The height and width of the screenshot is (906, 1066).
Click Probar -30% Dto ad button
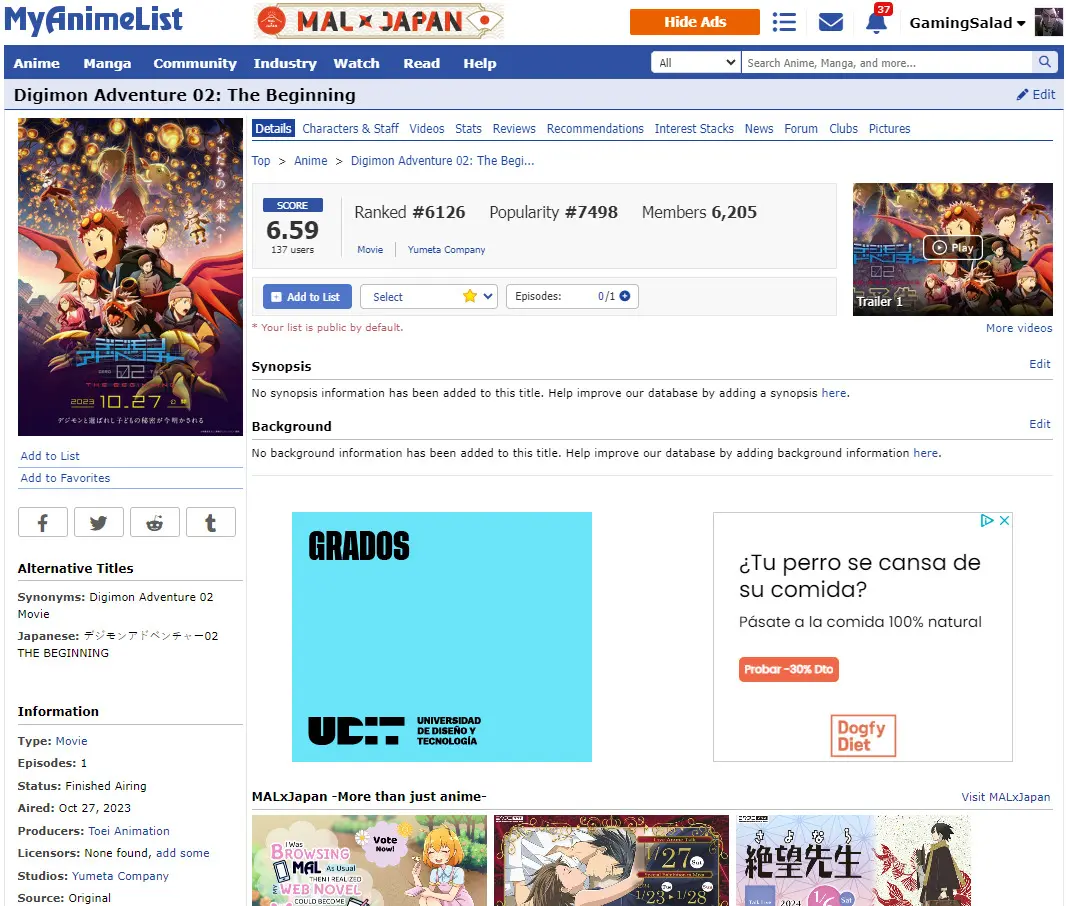pyautogui.click(x=789, y=669)
